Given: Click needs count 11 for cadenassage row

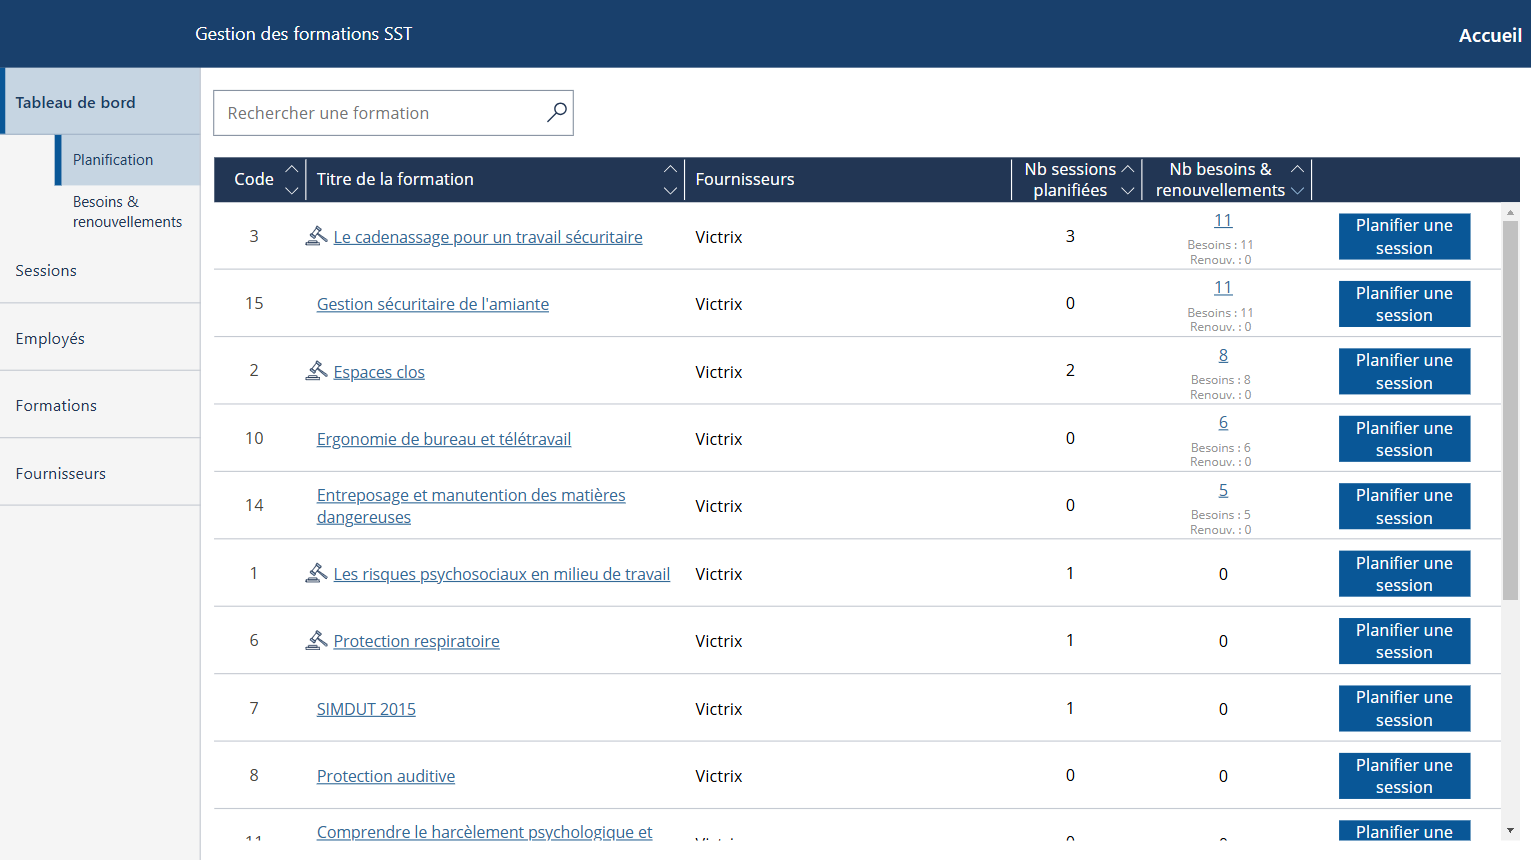Looking at the screenshot, I should click(1223, 220).
